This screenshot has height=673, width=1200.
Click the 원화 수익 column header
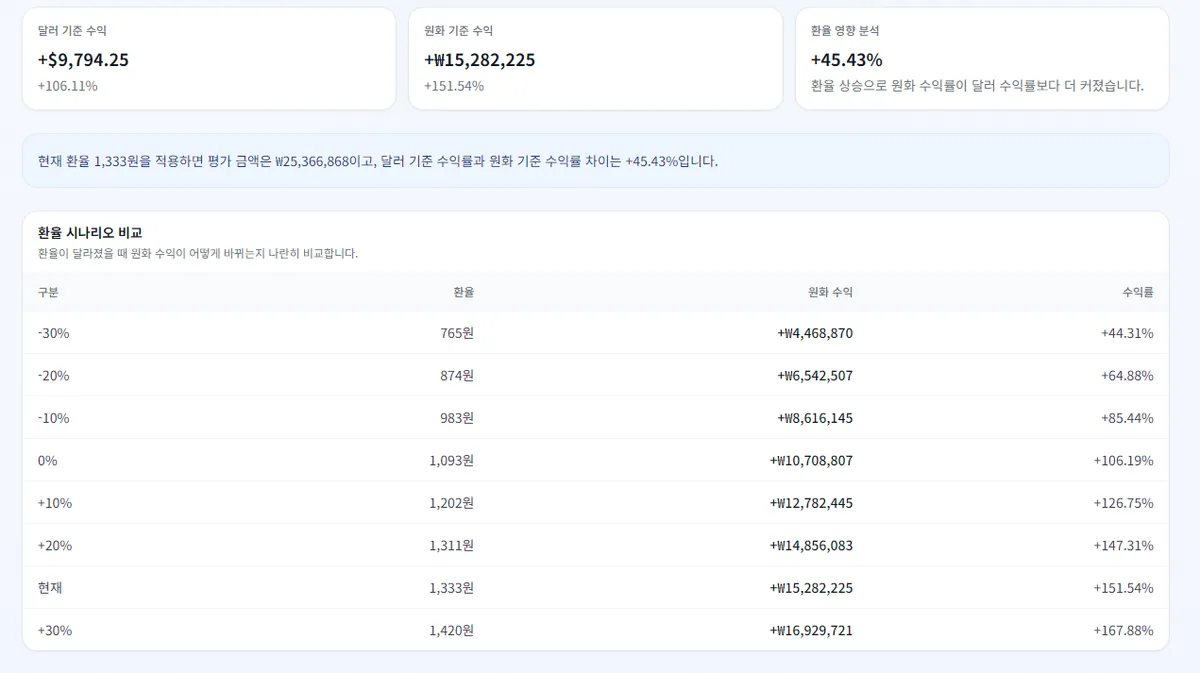[x=830, y=292]
